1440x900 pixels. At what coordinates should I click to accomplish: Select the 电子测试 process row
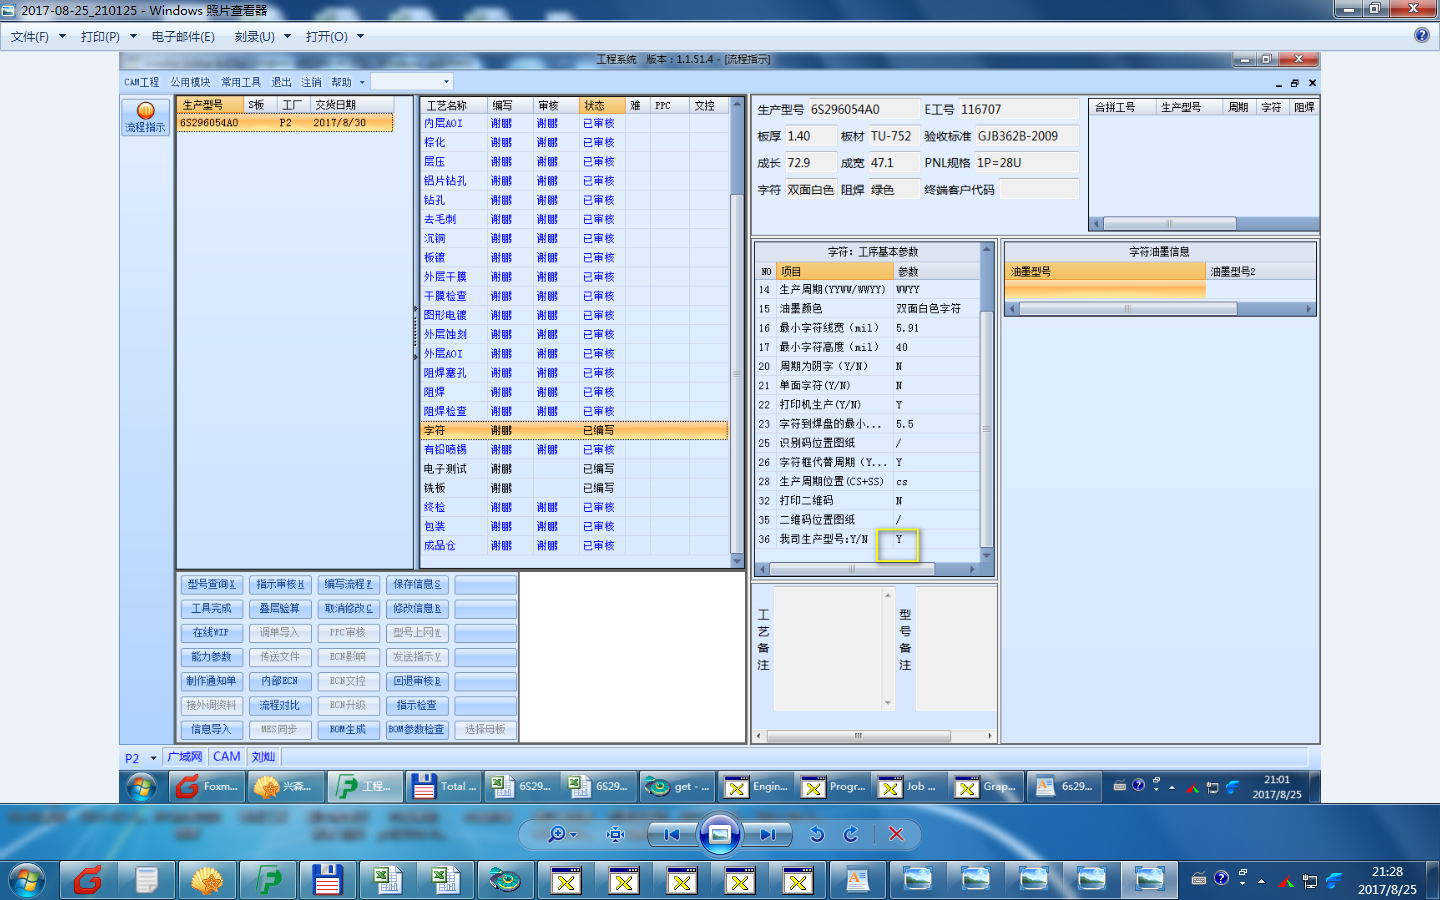click(574, 469)
